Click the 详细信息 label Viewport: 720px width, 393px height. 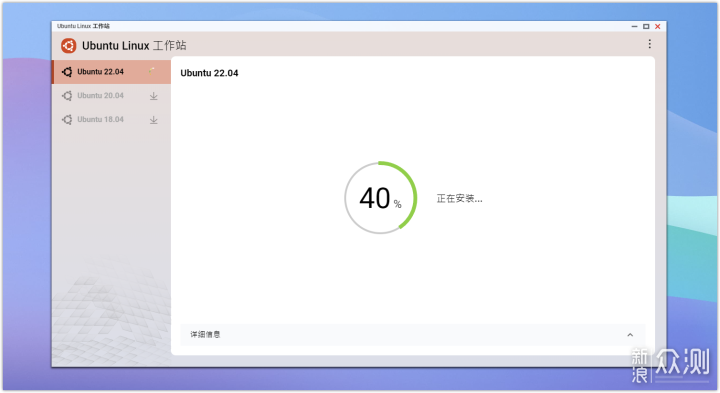click(205, 334)
